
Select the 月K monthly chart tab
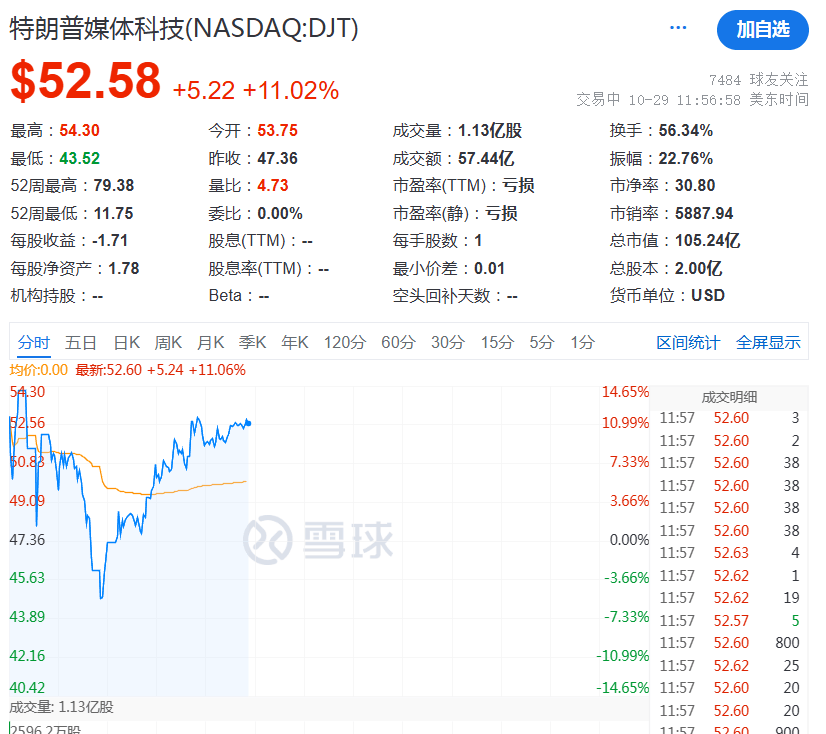point(210,342)
